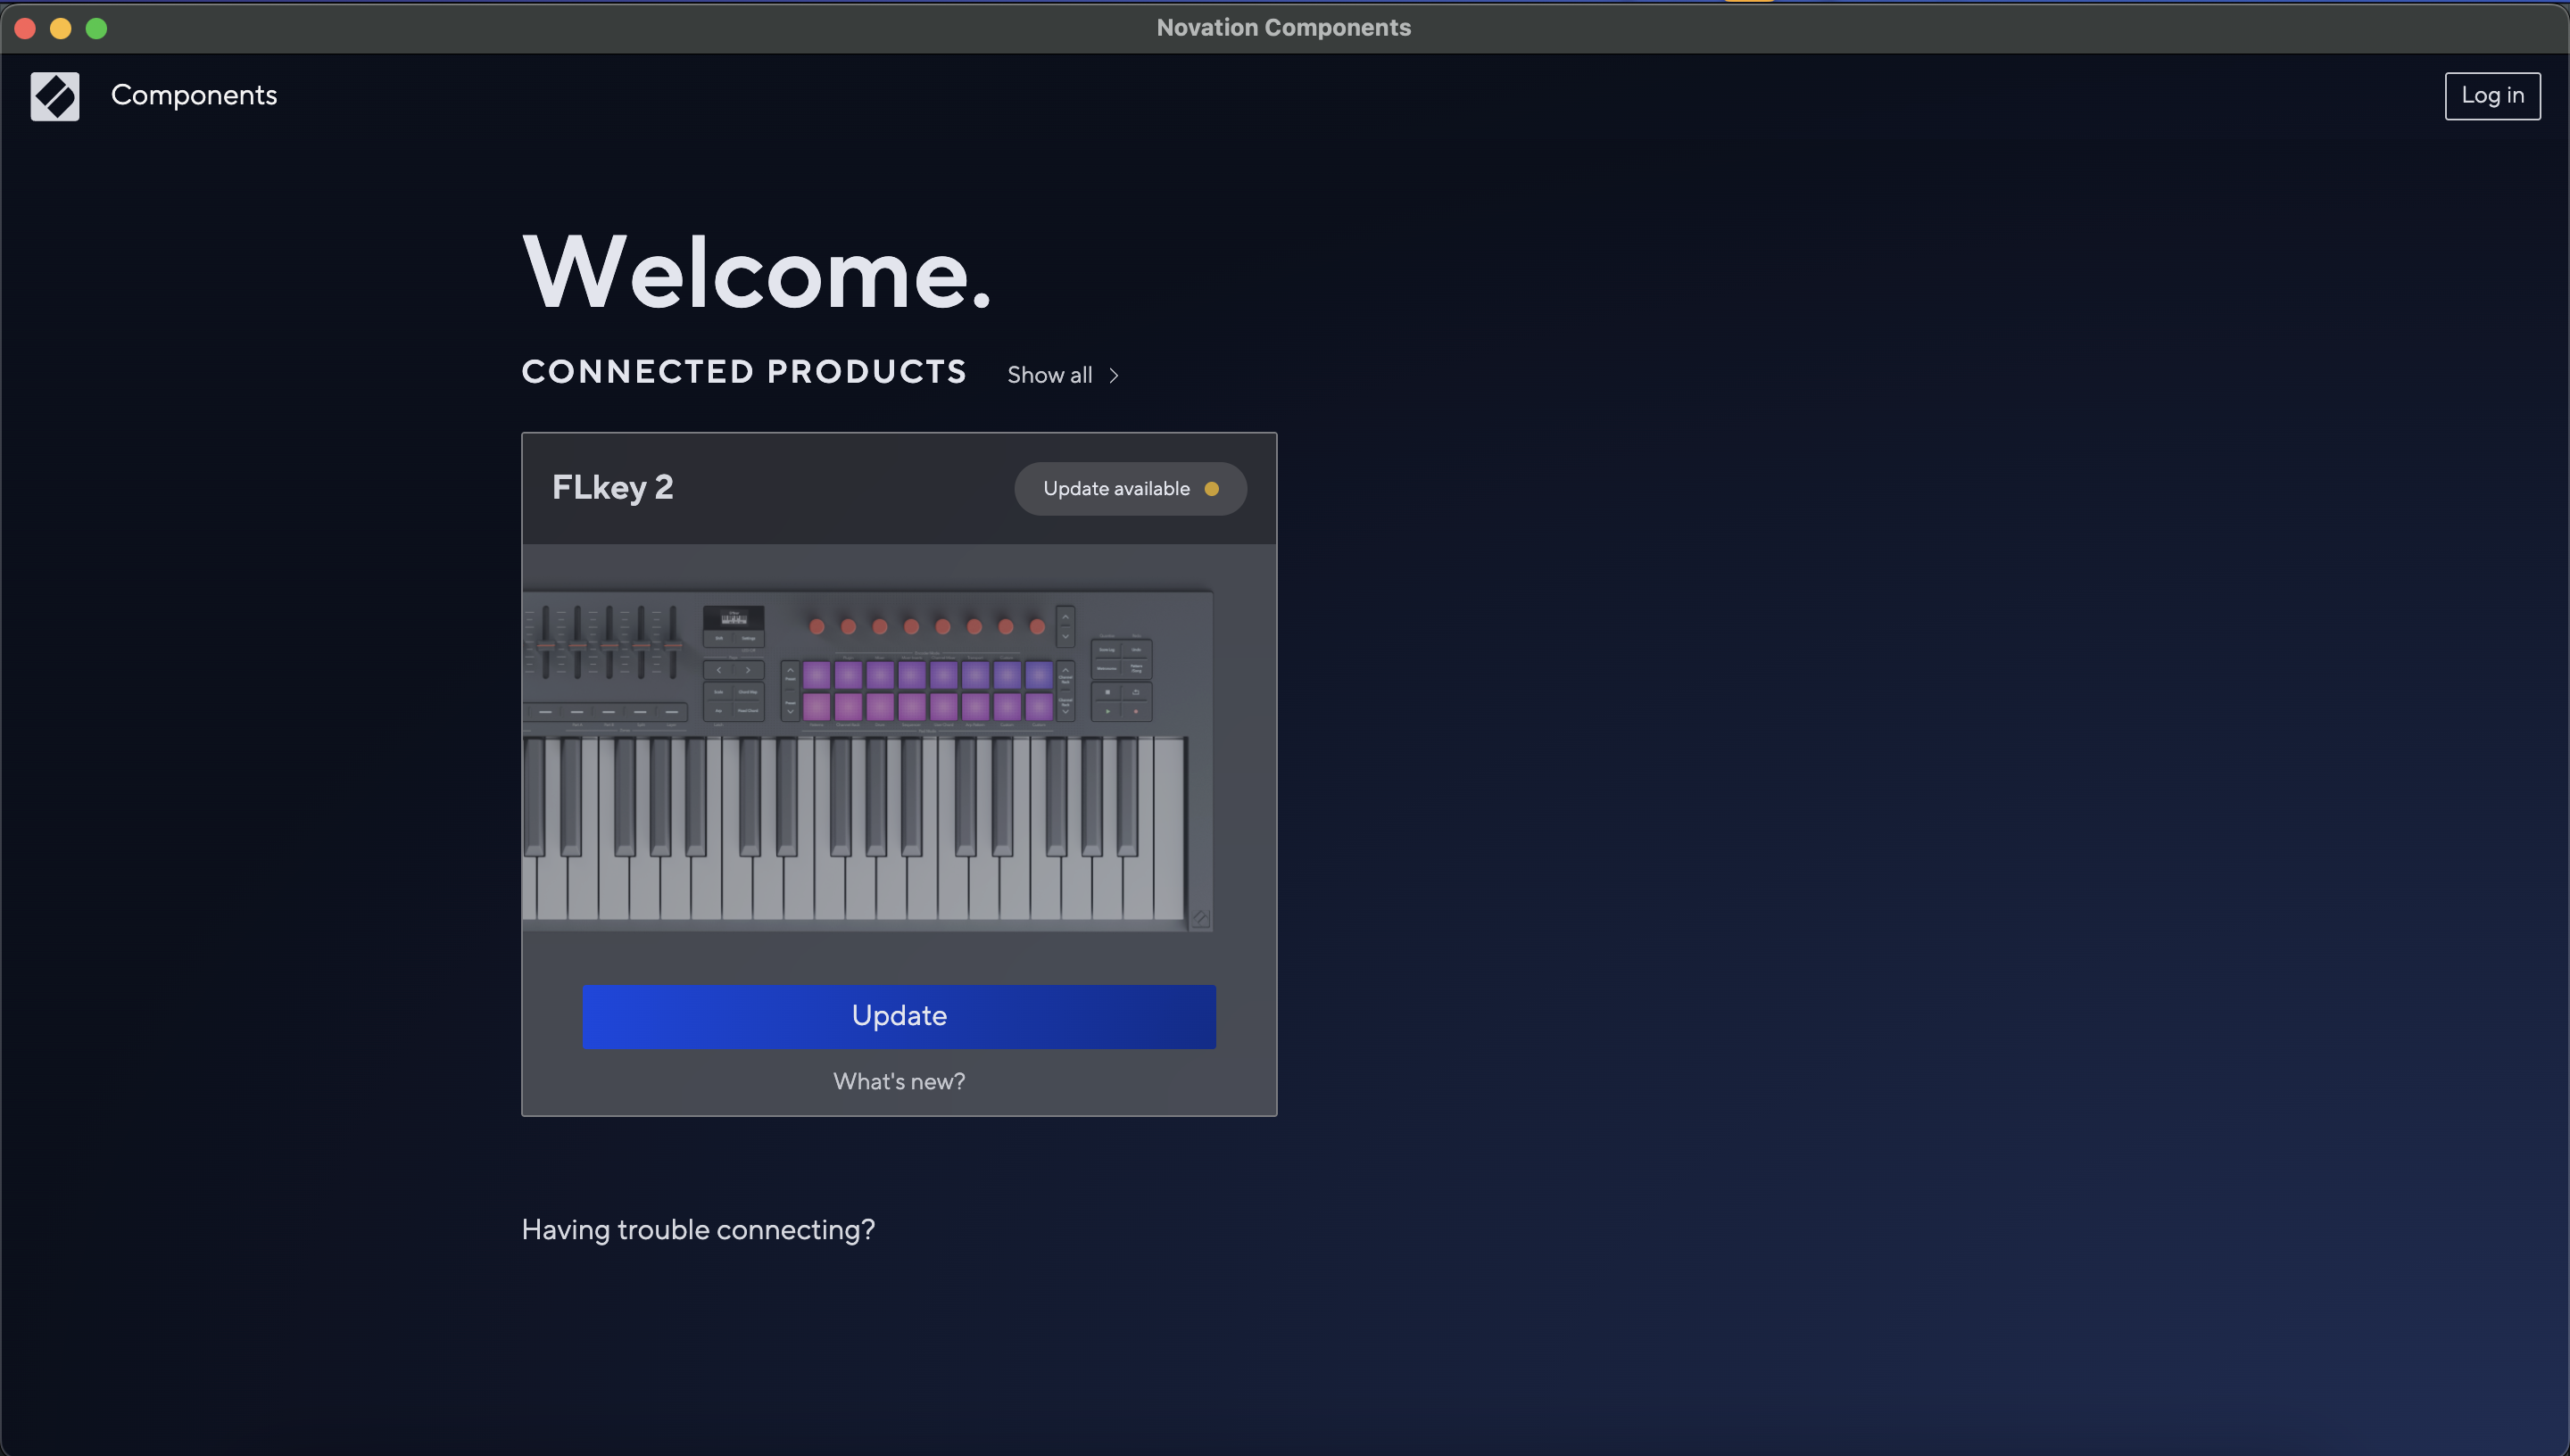The width and height of the screenshot is (2570, 1456).
Task: Click the Connected Products heading
Action: tap(745, 372)
